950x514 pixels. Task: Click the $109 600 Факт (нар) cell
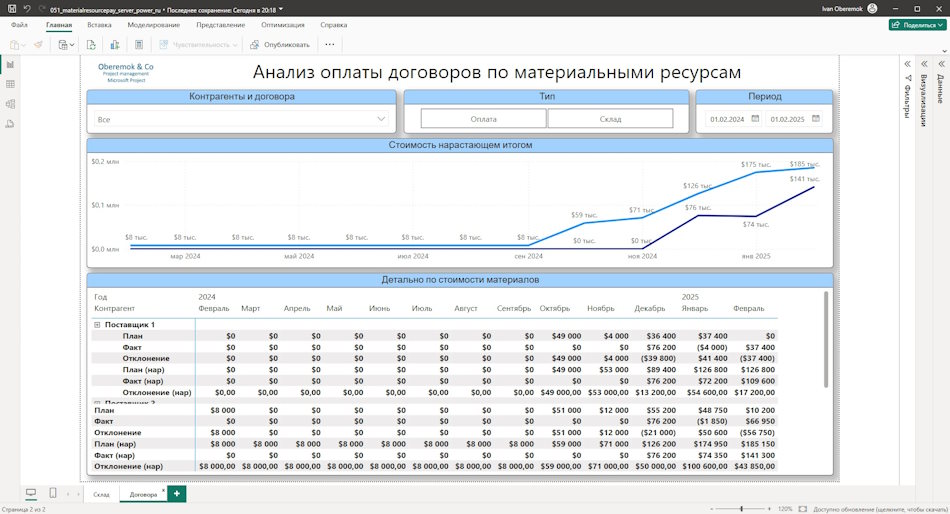[x=760, y=381]
